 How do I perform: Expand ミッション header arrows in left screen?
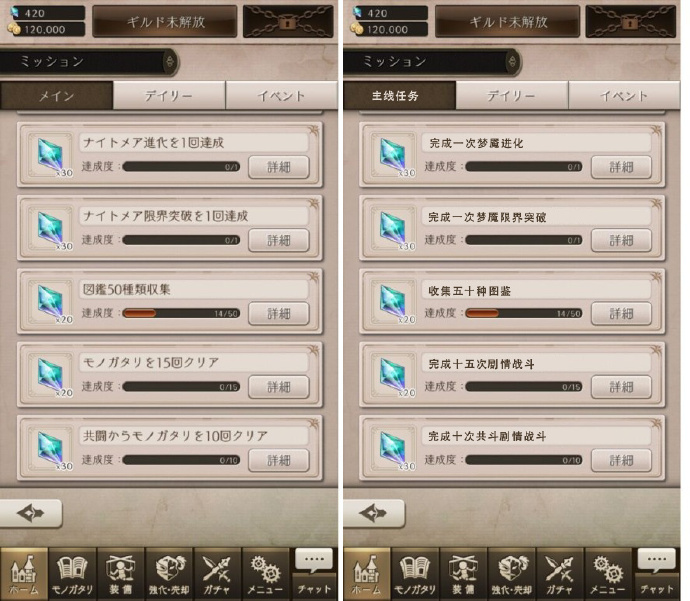[x=170, y=62]
